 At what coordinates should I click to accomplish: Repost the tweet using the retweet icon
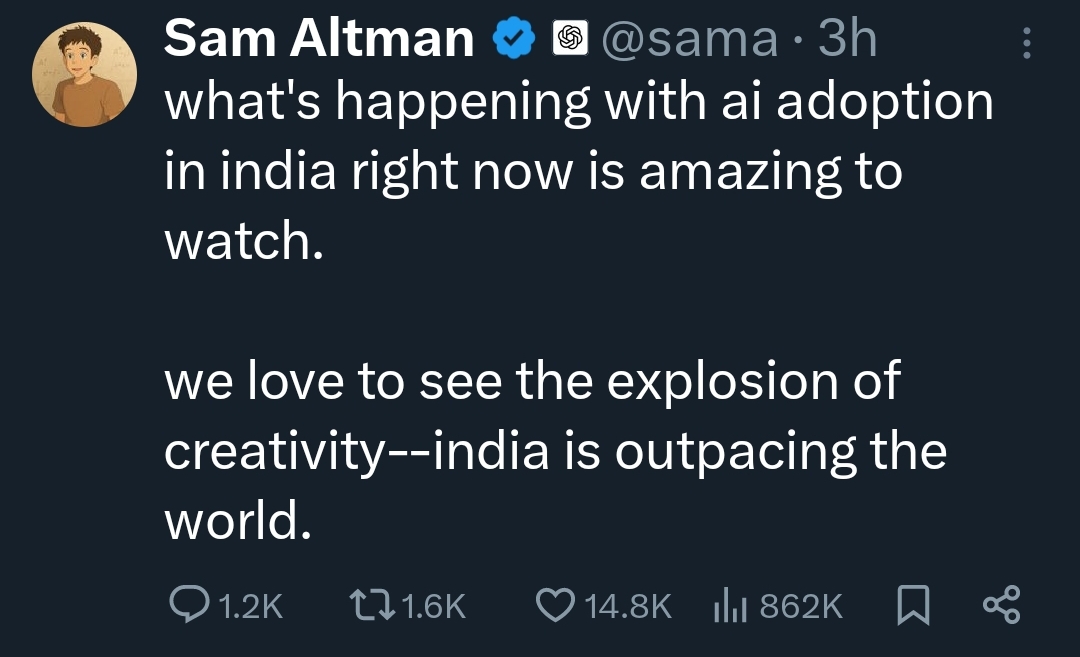click(x=372, y=604)
